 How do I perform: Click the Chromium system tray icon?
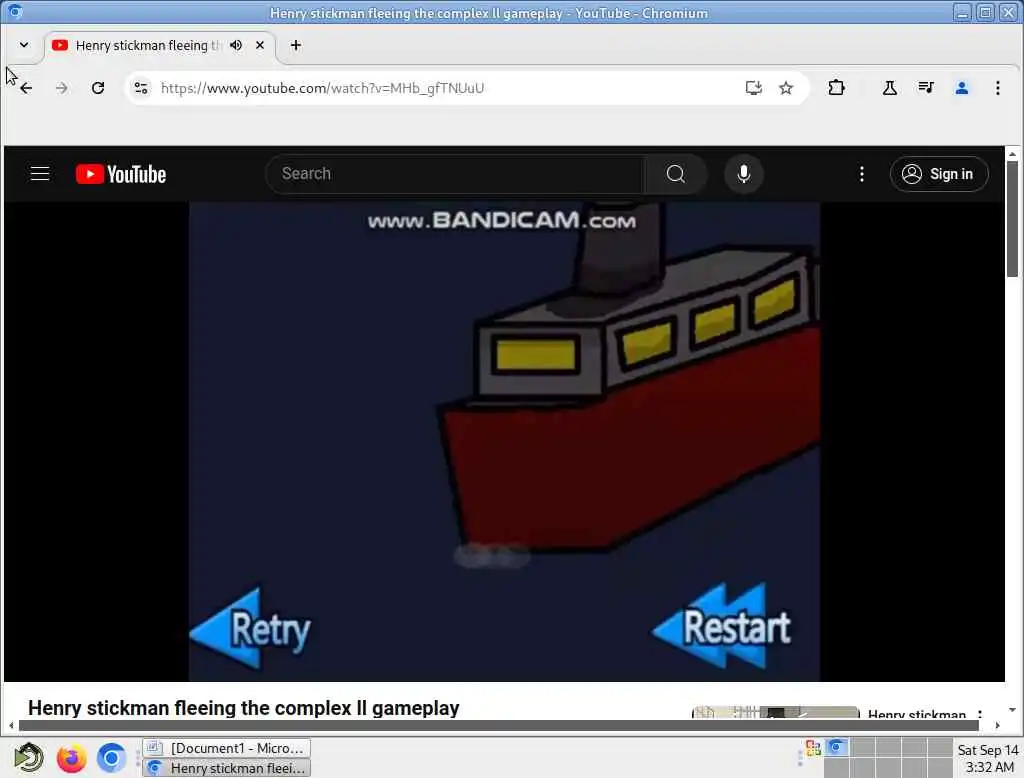point(837,747)
